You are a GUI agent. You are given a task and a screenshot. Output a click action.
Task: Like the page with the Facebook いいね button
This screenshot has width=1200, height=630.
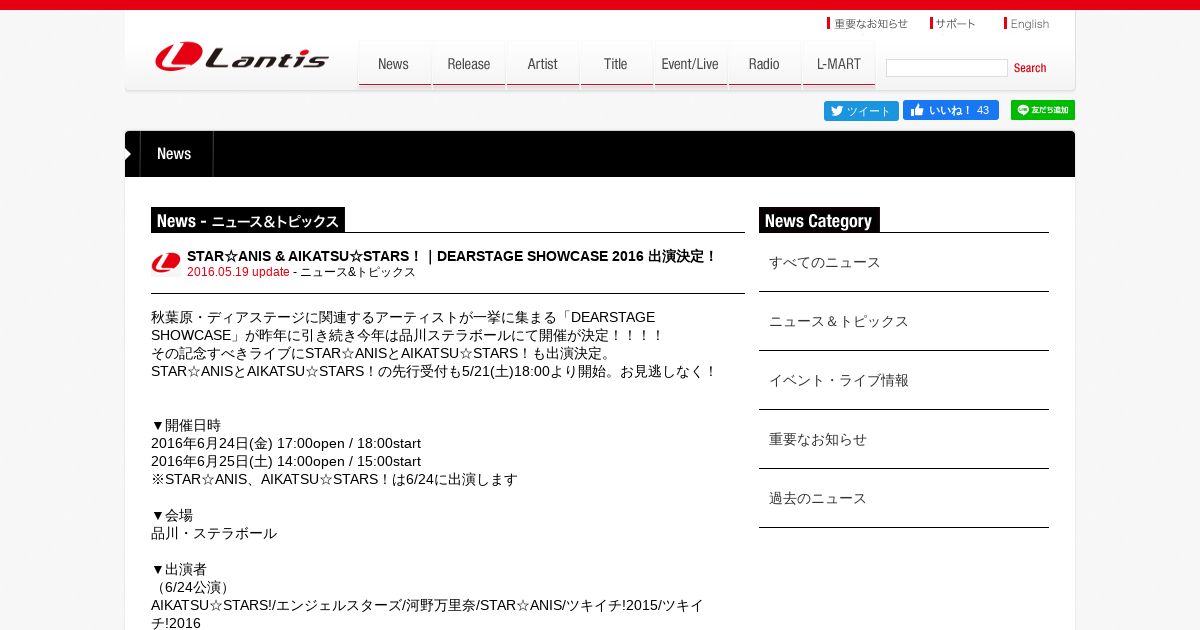click(950, 110)
